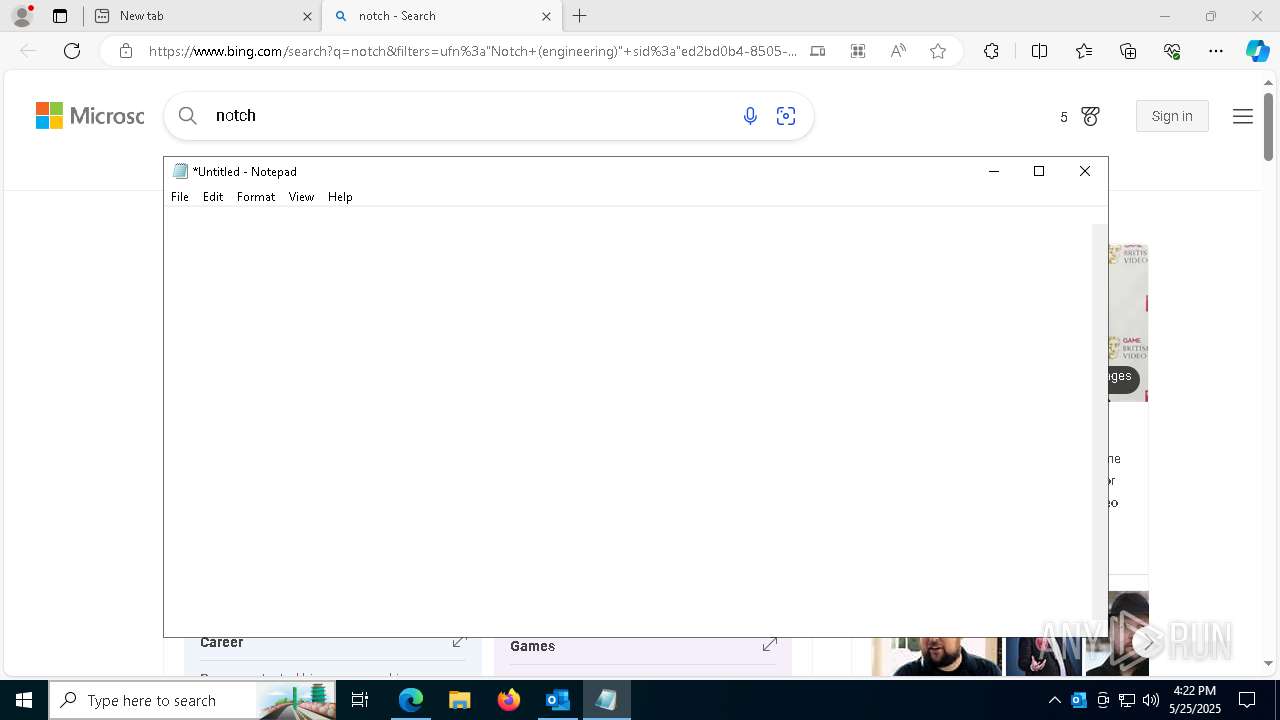Click the Sign in button
1280x720 pixels.
click(x=1172, y=116)
